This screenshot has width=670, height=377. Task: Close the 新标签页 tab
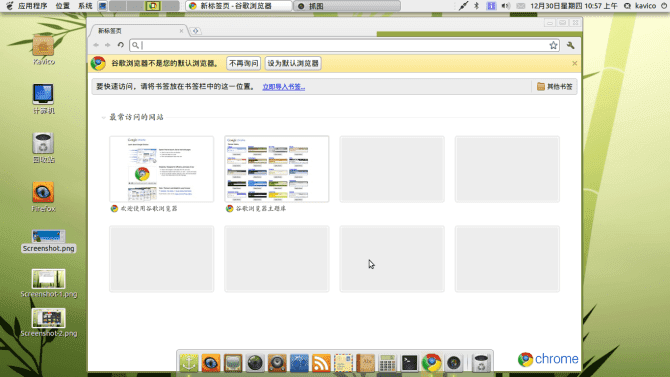click(x=181, y=31)
